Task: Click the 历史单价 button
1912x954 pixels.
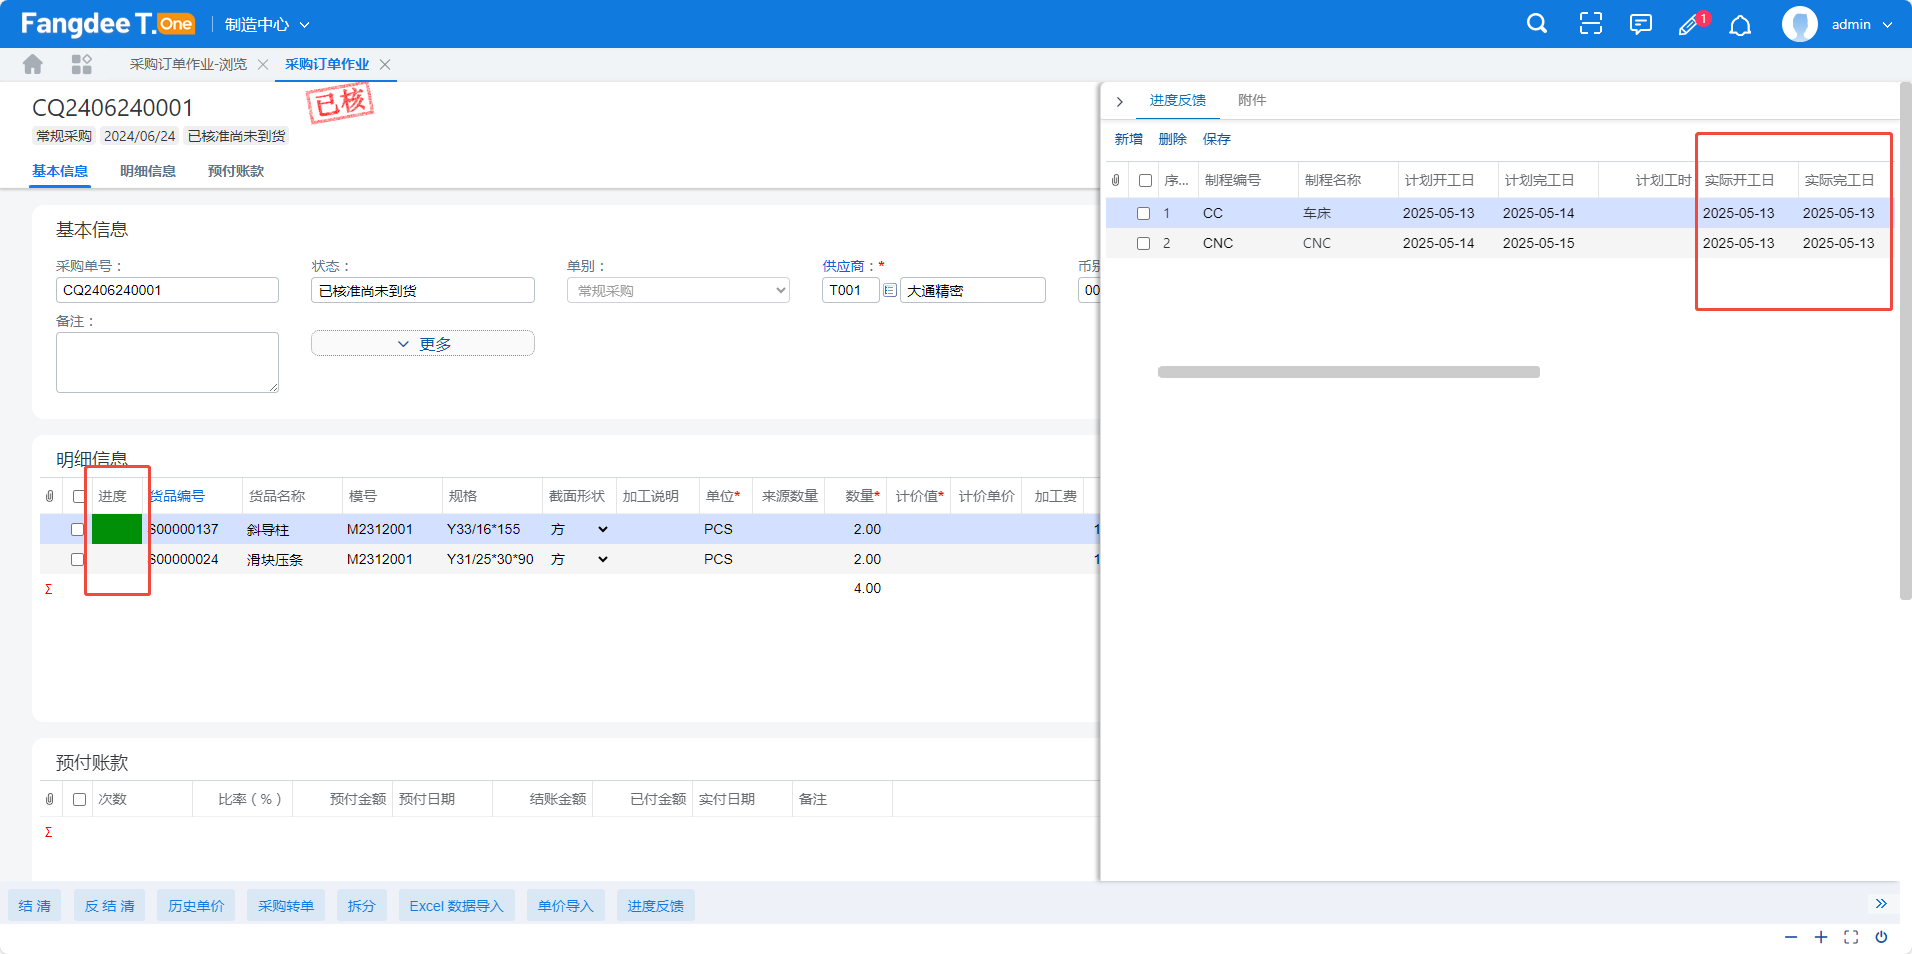Action: 197,906
